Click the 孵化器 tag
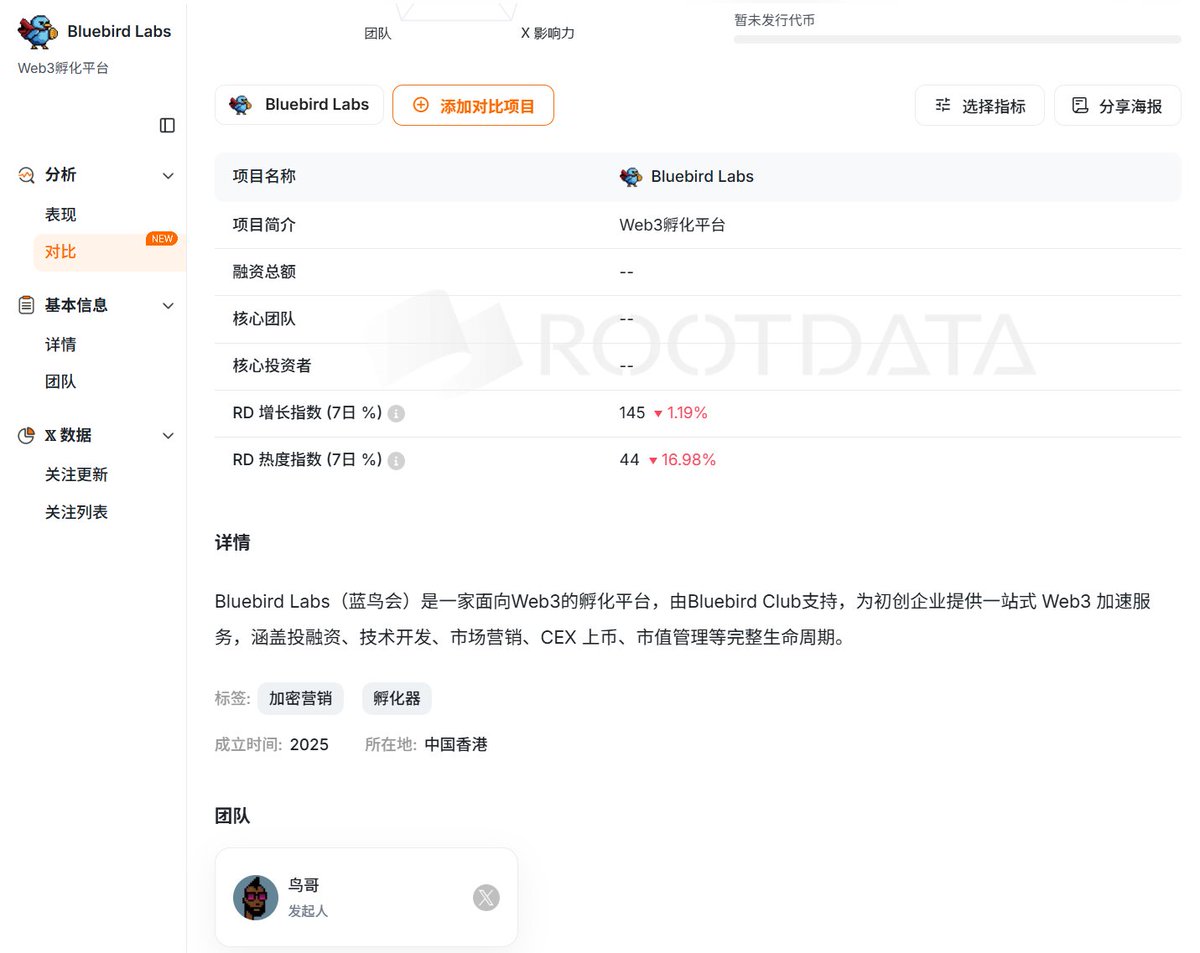This screenshot has height=953, width=1200. (397, 699)
